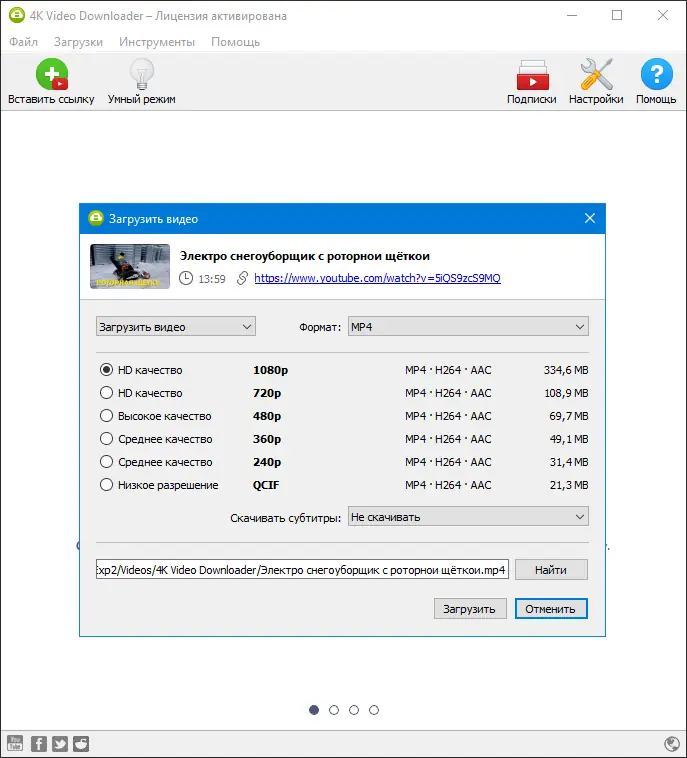This screenshot has height=758, width=687.
Task: Open the Facebook icon in bottom bar
Action: [39, 743]
